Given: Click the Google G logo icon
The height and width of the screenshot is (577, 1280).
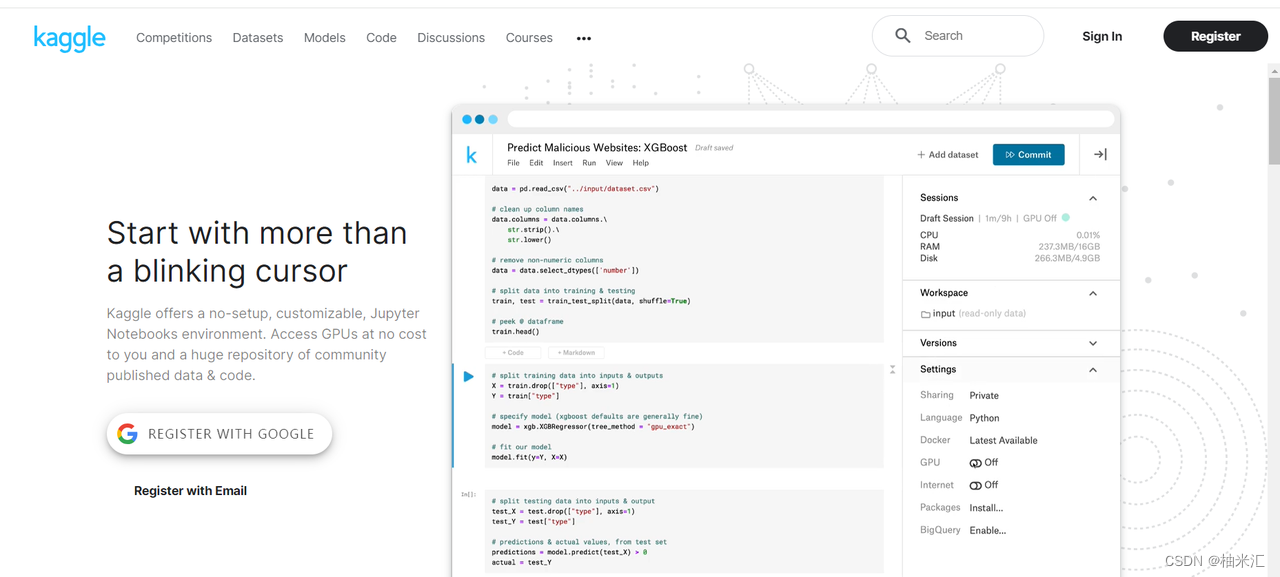Looking at the screenshot, I should tap(127, 434).
